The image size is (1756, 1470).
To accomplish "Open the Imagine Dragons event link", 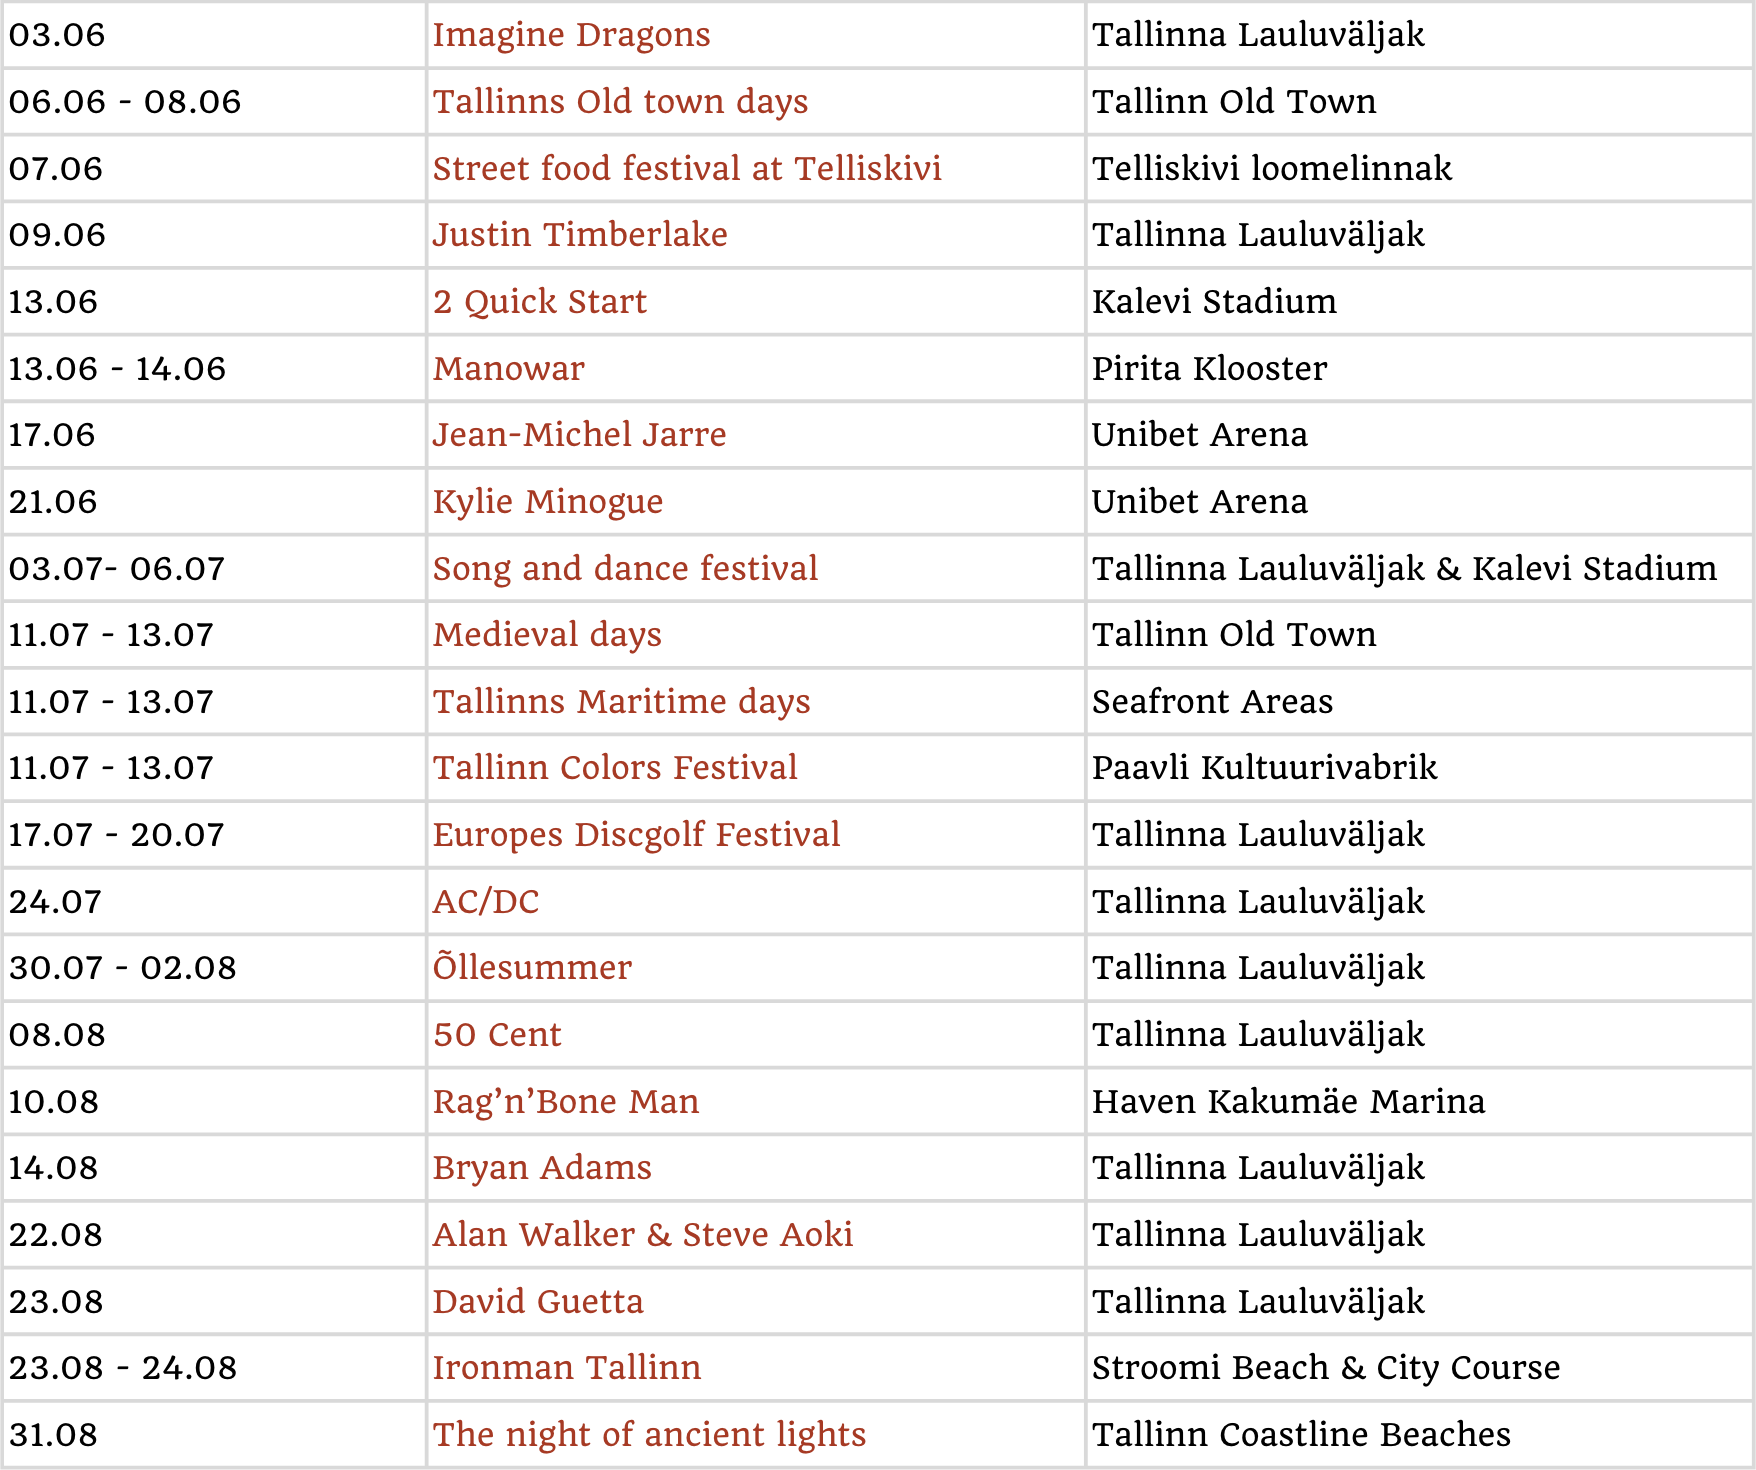I will (571, 36).
